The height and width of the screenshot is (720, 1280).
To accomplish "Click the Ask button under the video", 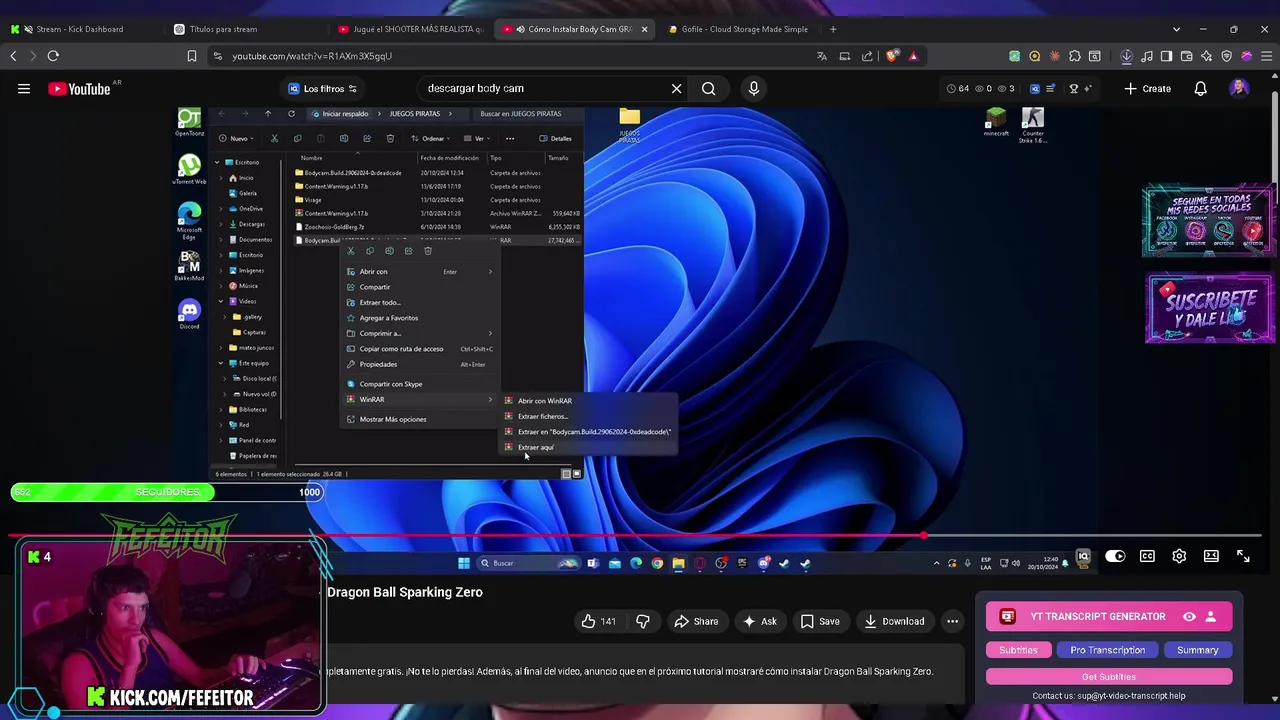I will [759, 621].
